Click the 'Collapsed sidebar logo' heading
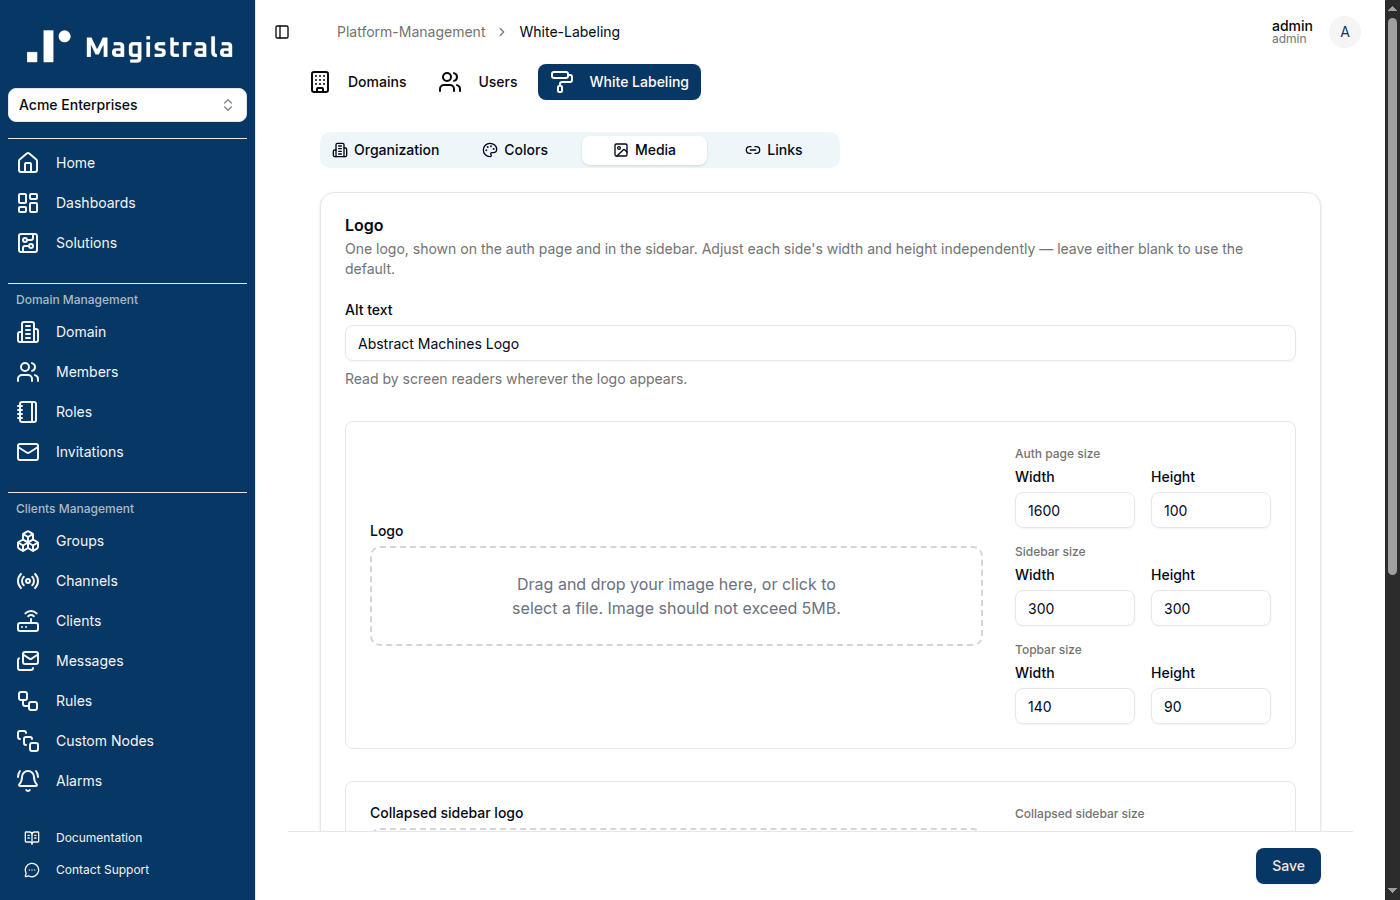This screenshot has height=900, width=1400. (447, 813)
